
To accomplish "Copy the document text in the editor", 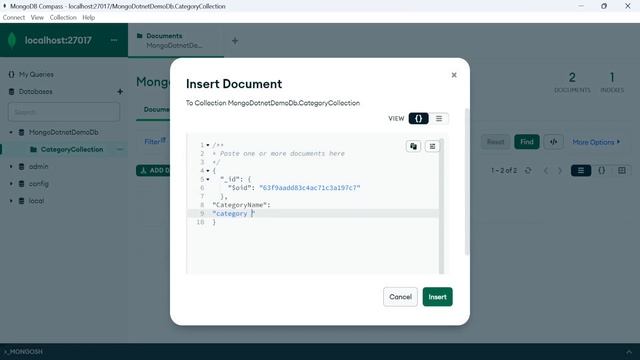I will (413, 146).
